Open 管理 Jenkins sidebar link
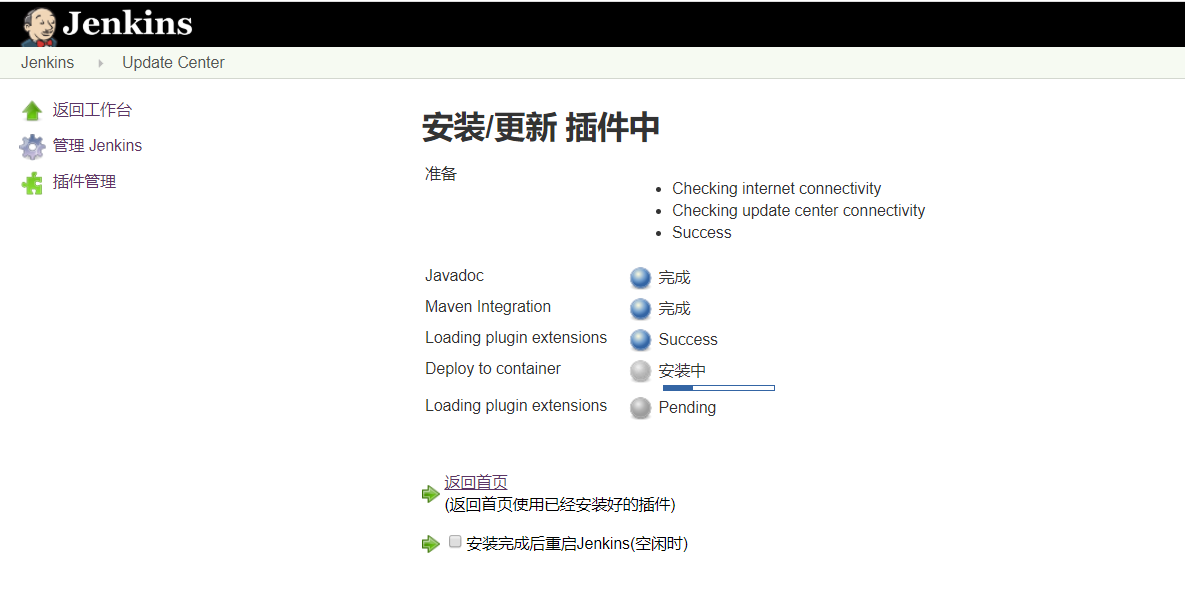Viewport: 1185px width, 596px height. click(x=97, y=146)
